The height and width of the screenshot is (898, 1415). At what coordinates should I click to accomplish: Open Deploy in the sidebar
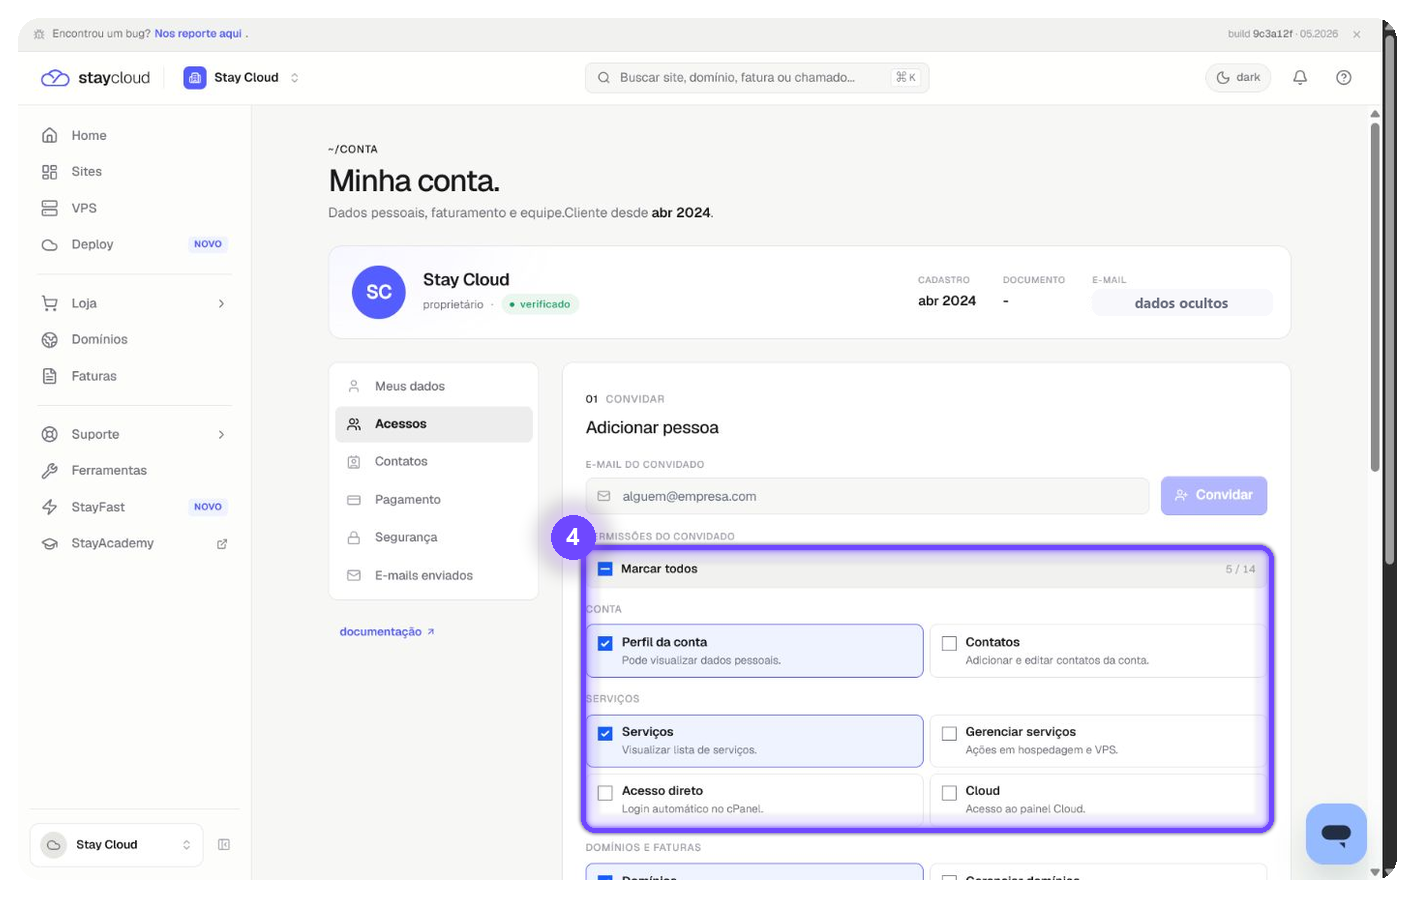click(x=134, y=244)
